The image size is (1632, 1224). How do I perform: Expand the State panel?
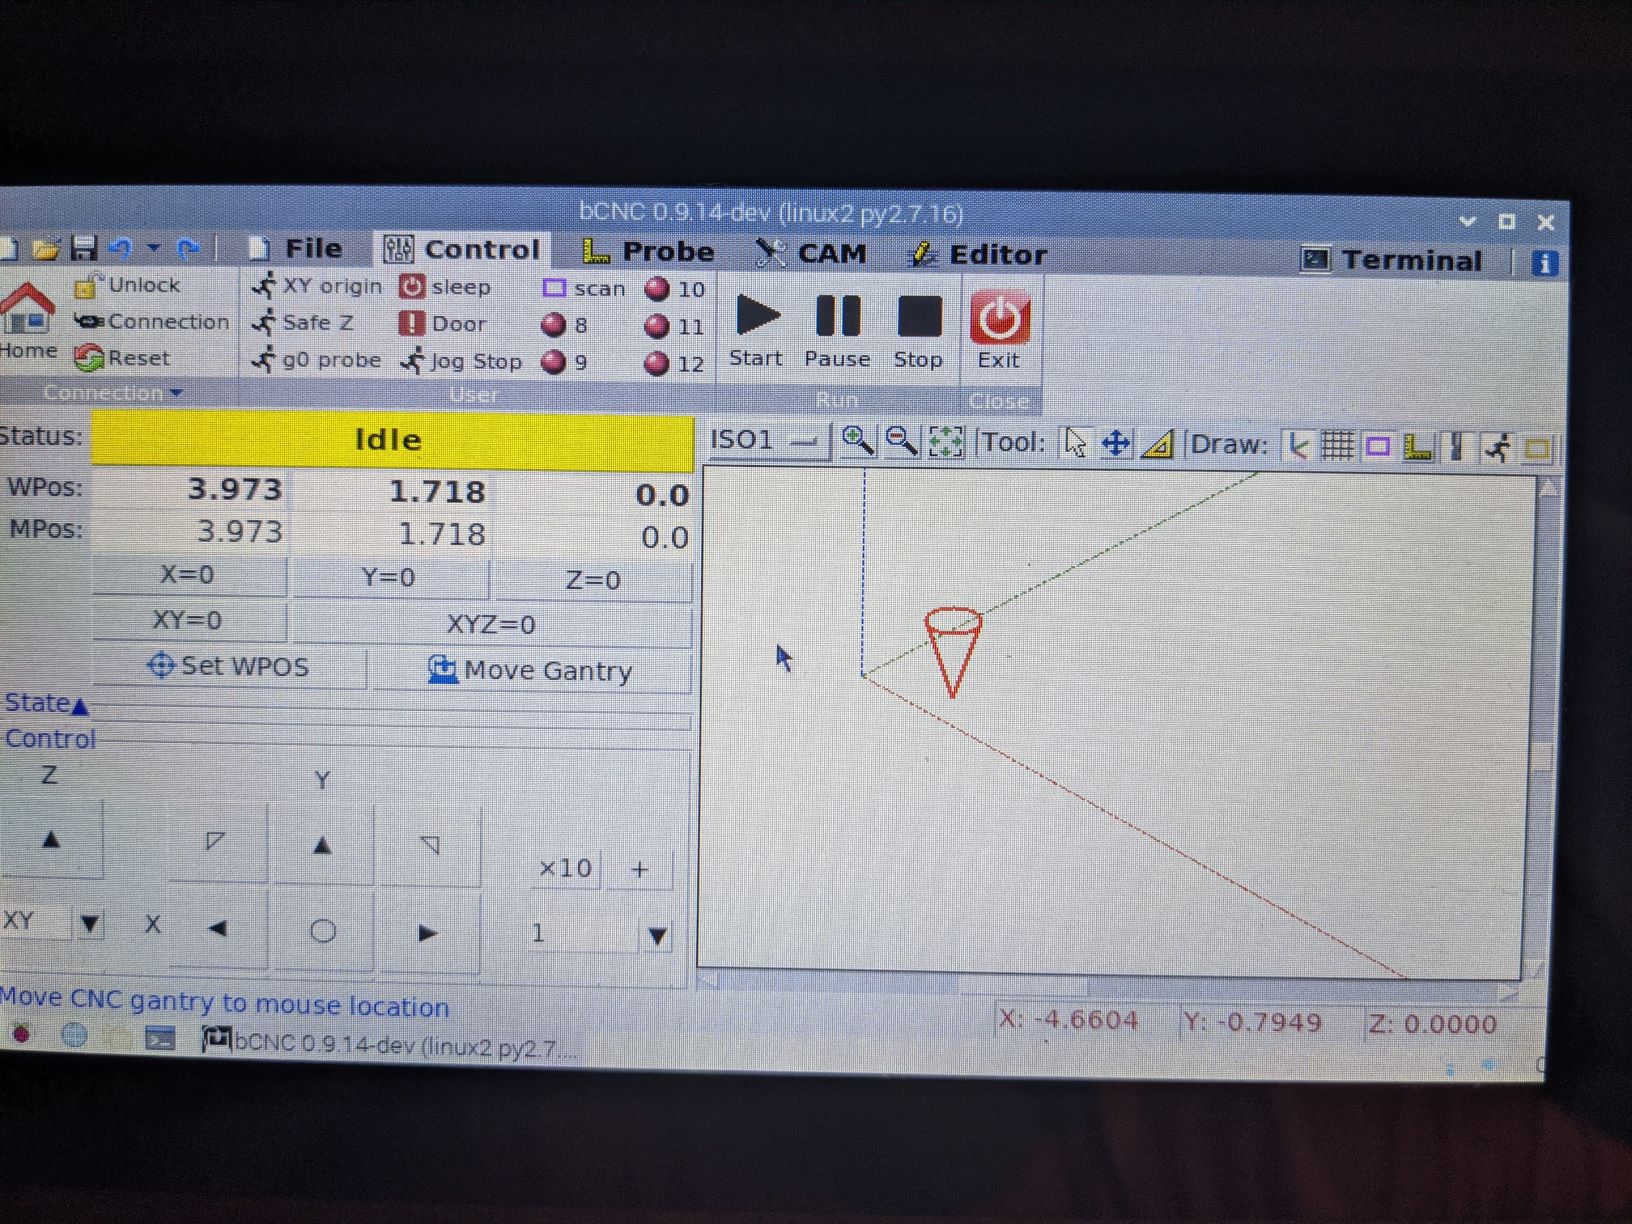[x=46, y=703]
